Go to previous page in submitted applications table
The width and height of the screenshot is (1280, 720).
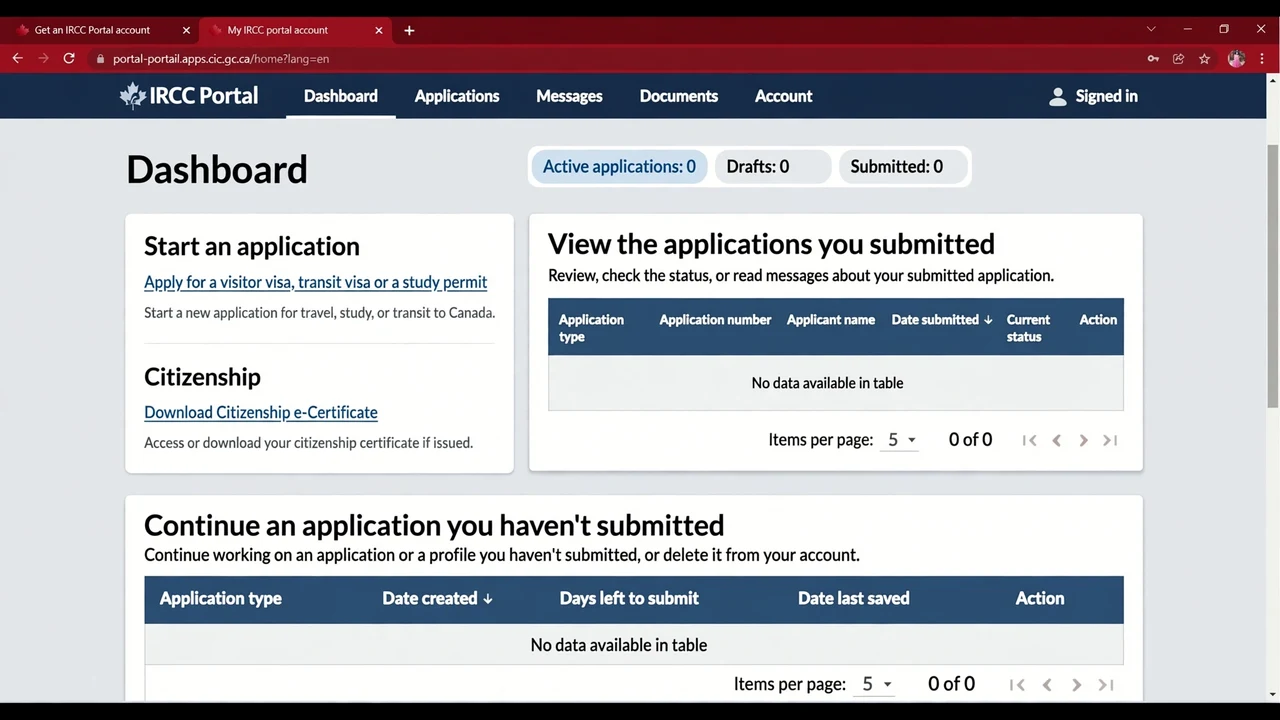coord(1056,440)
